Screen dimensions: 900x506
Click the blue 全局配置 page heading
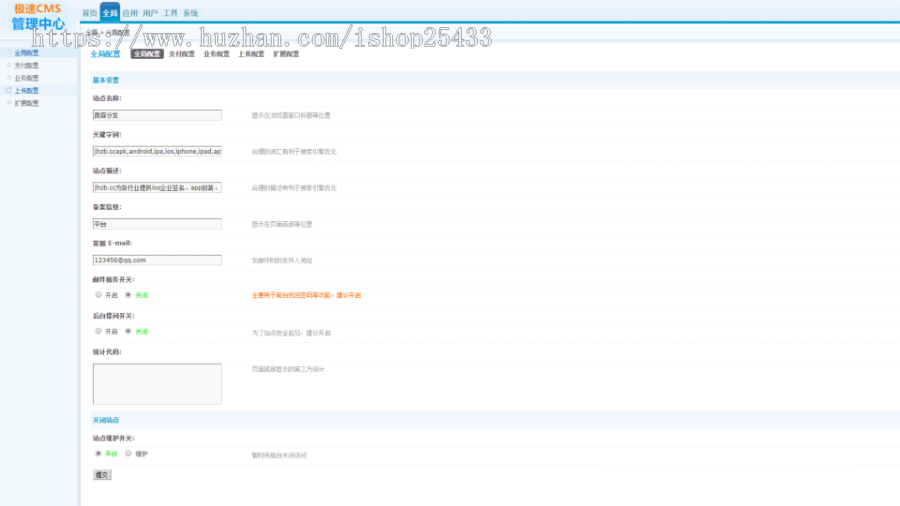[x=106, y=54]
